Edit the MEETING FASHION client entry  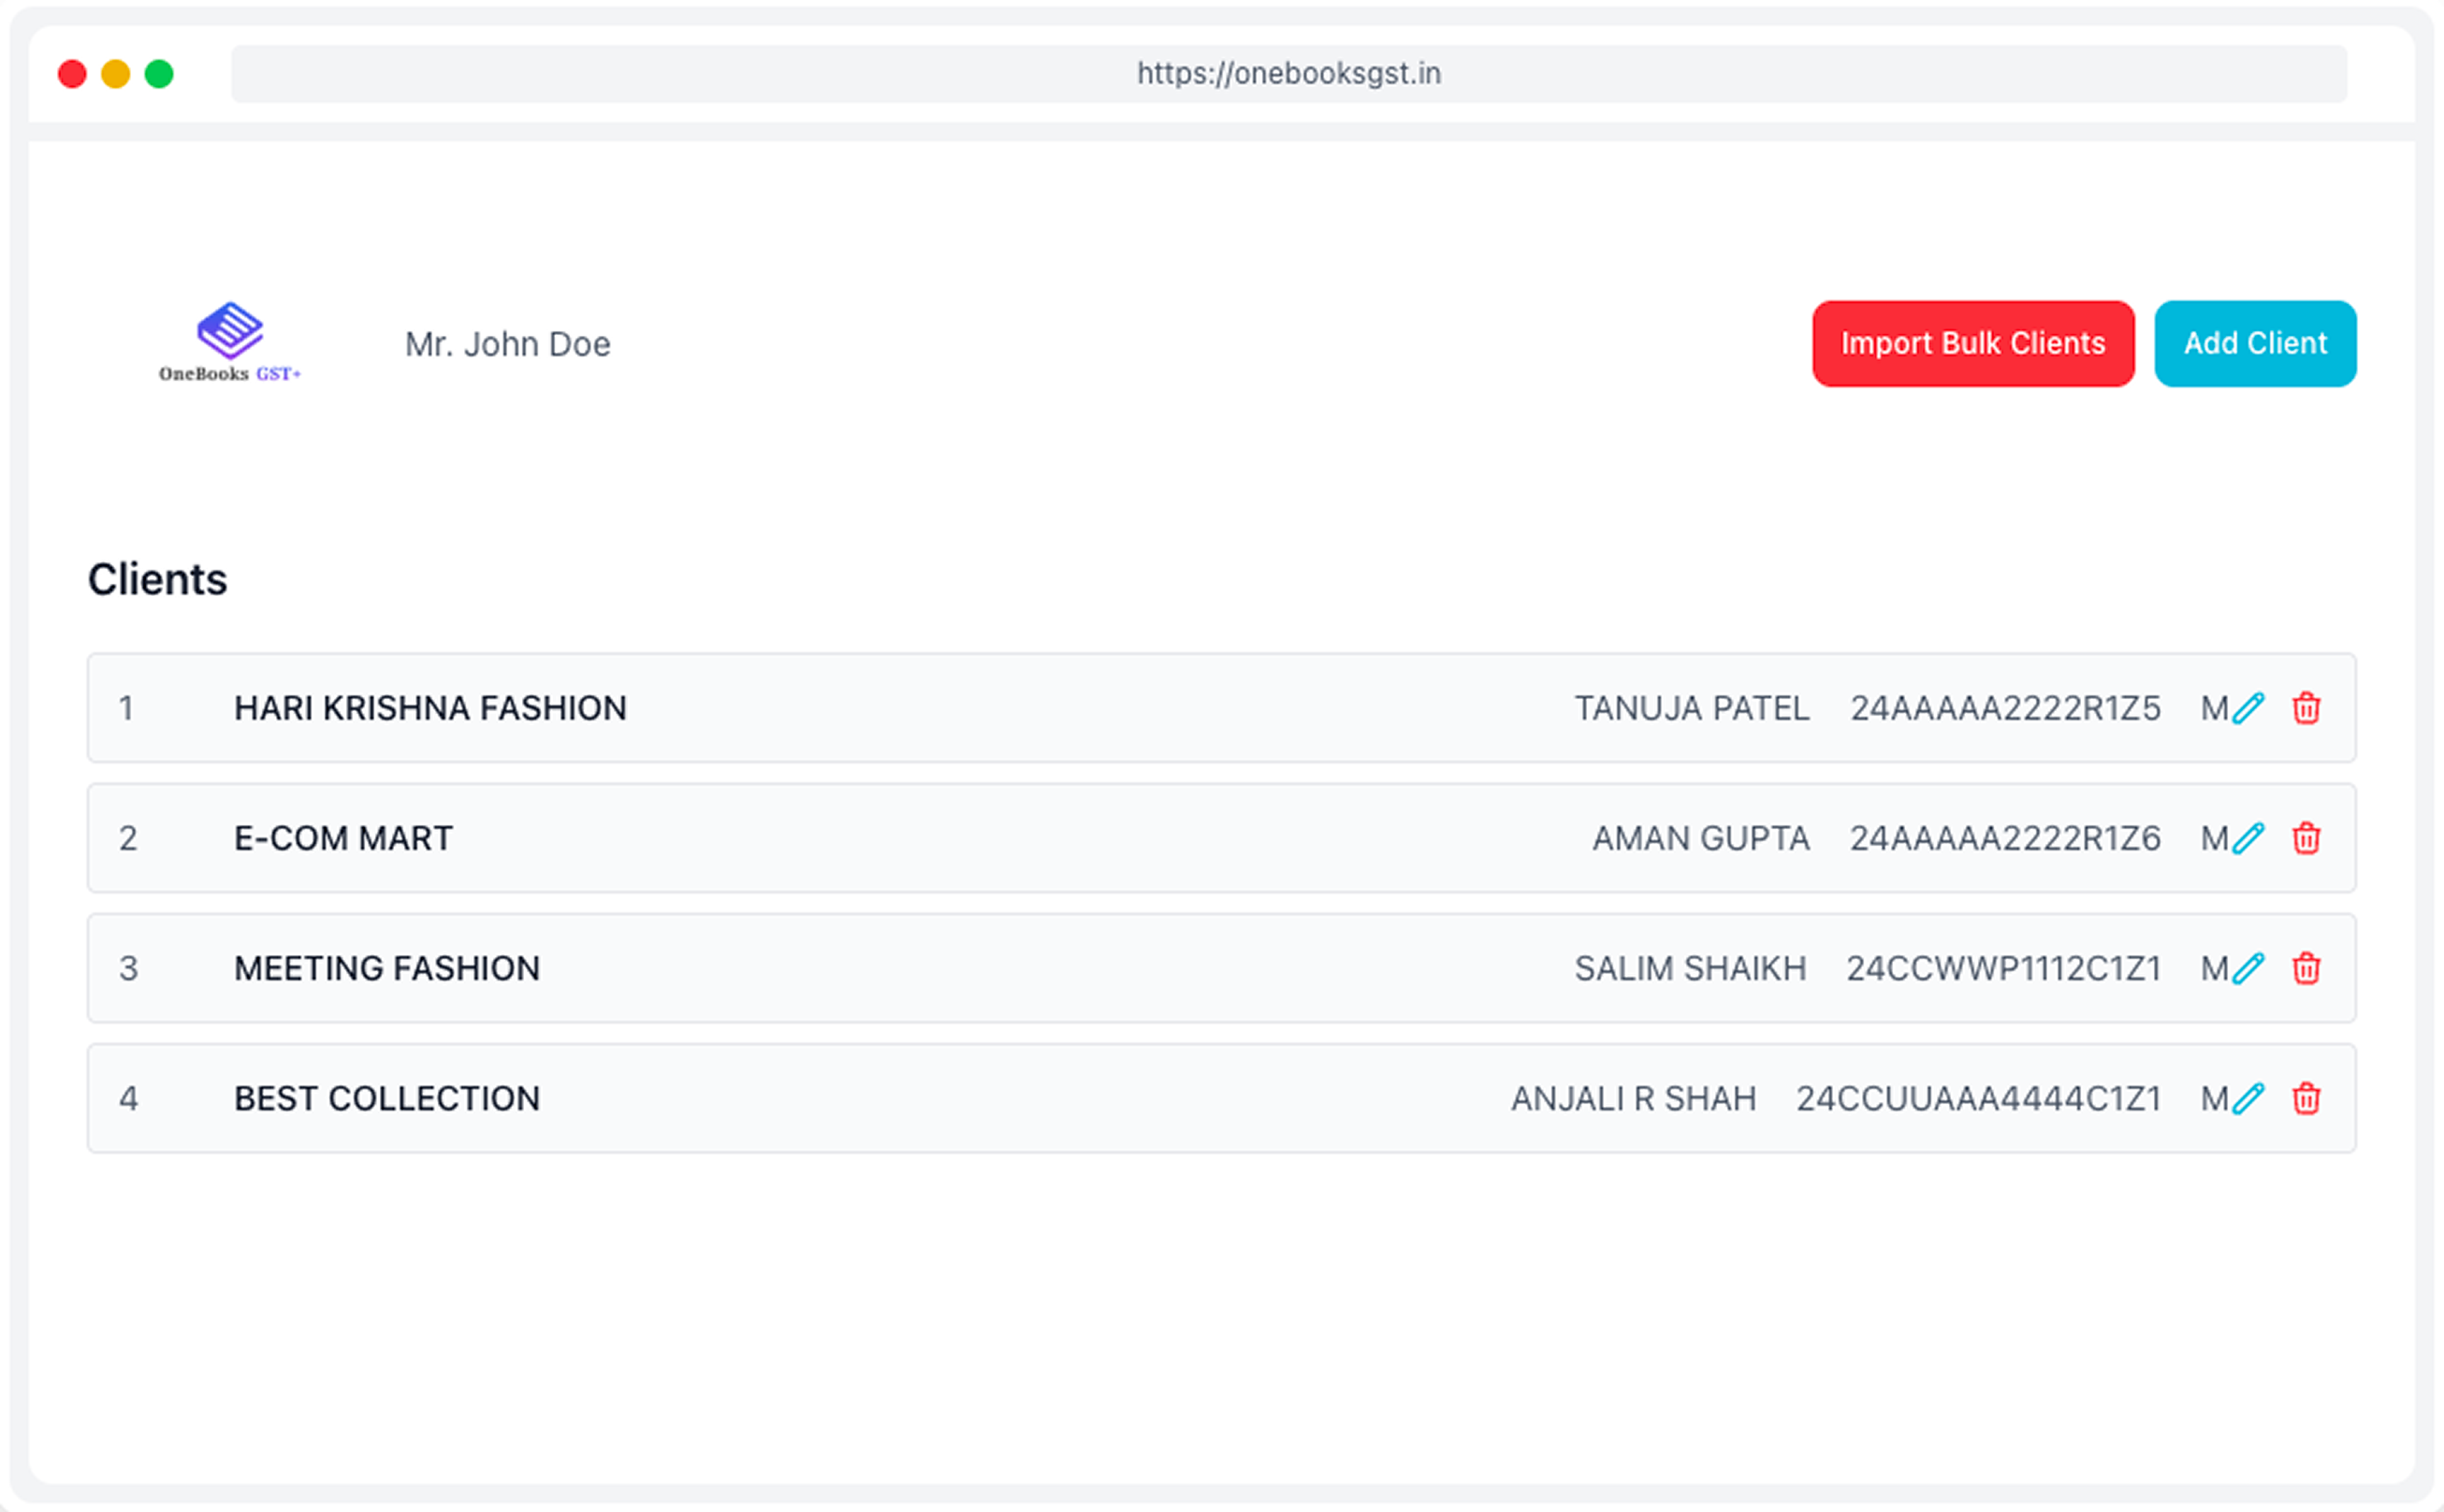2248,968
